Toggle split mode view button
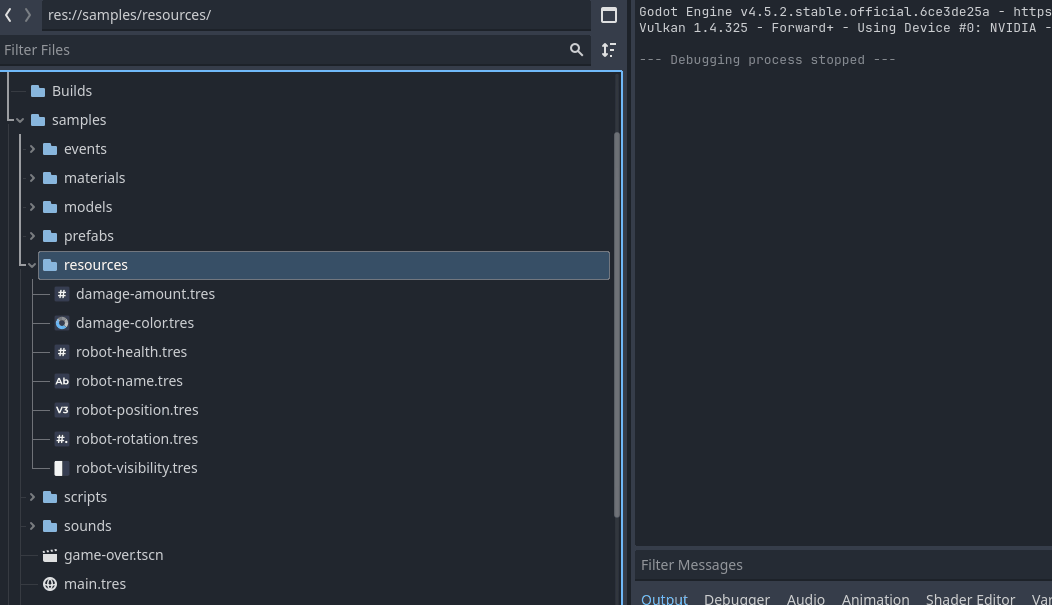 pyautogui.click(x=609, y=15)
